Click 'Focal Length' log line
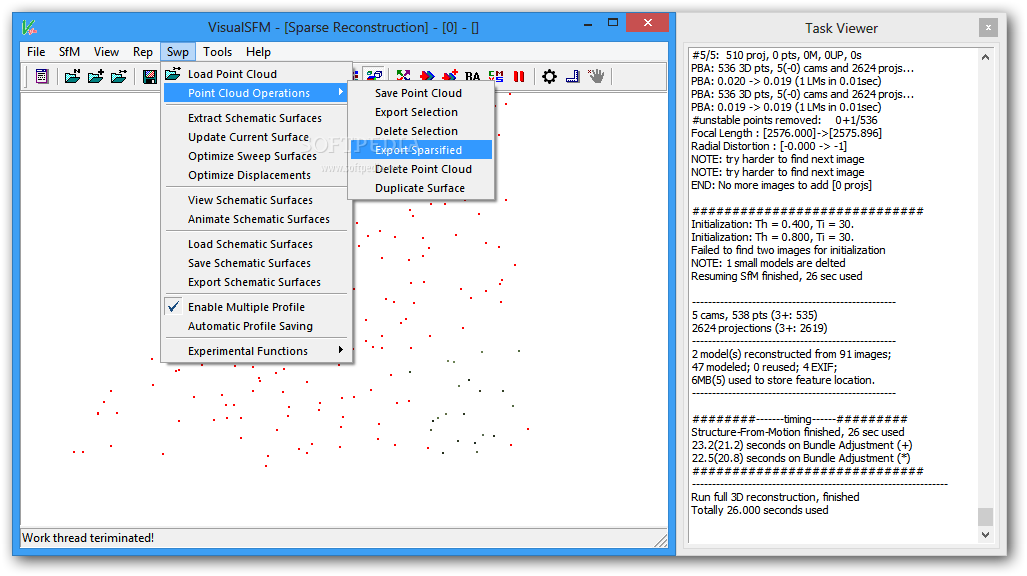The width and height of the screenshot is (1027, 576). [x=787, y=133]
